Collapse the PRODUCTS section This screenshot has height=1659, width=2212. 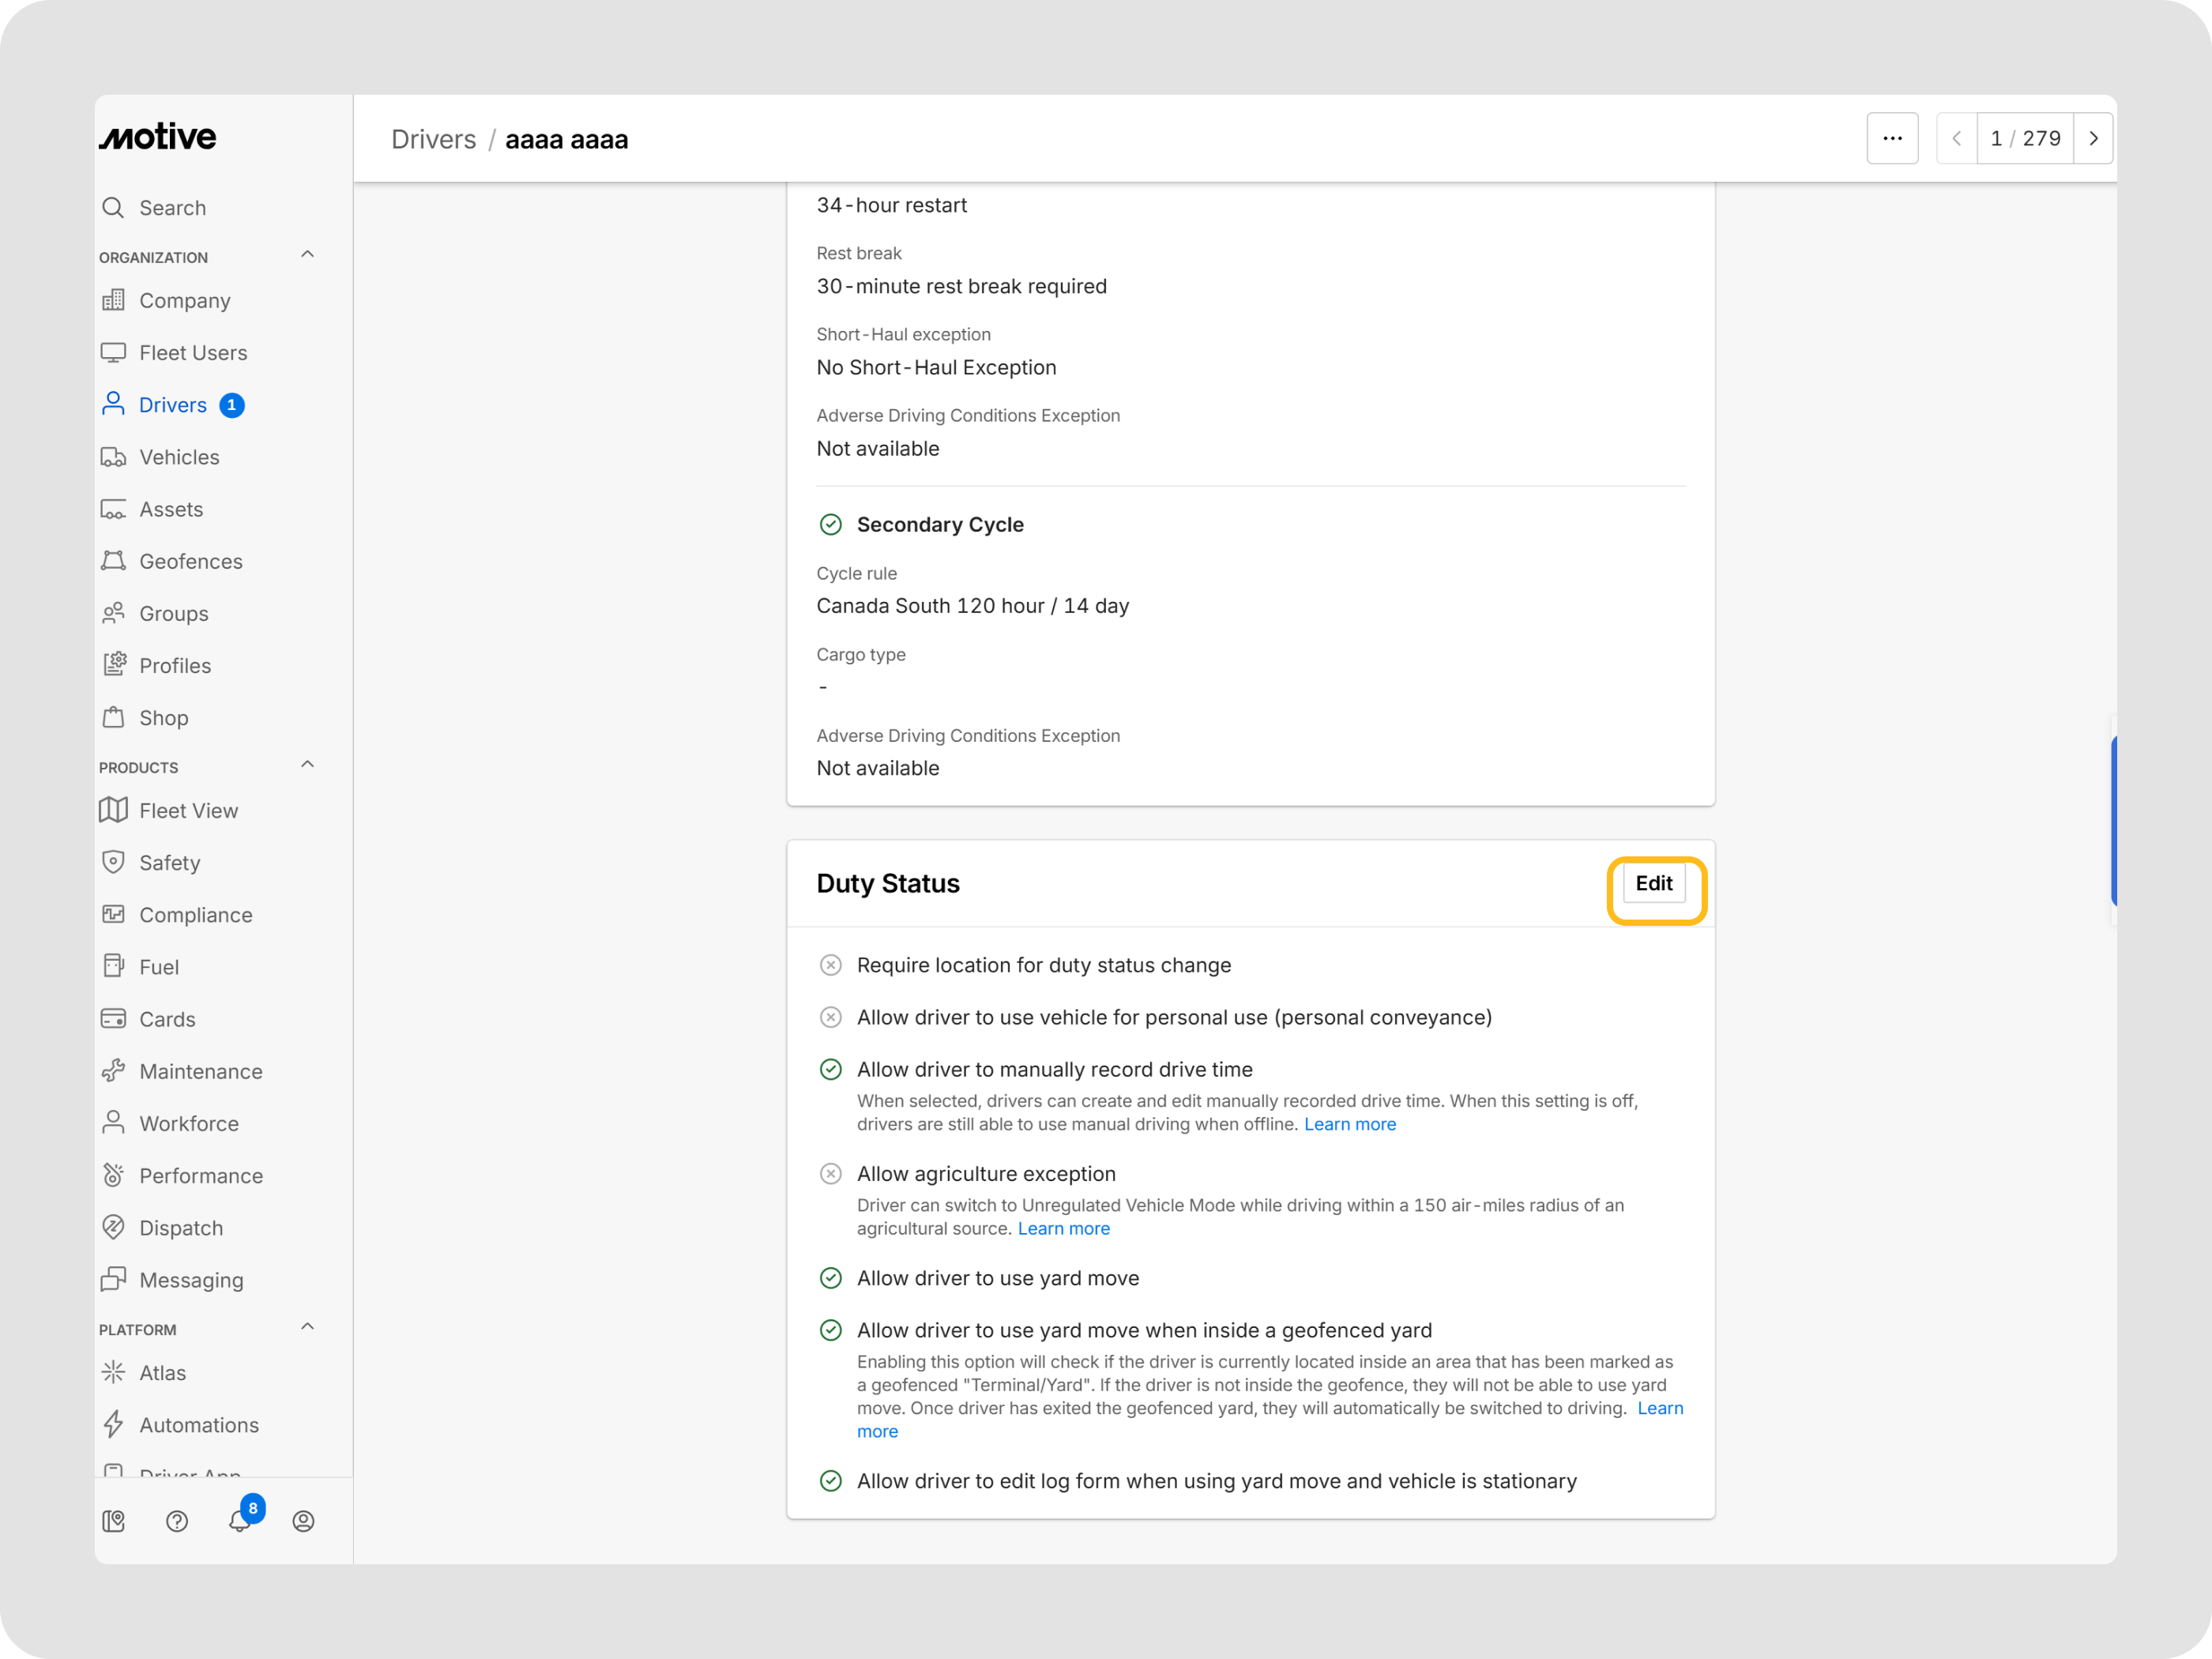tap(308, 764)
